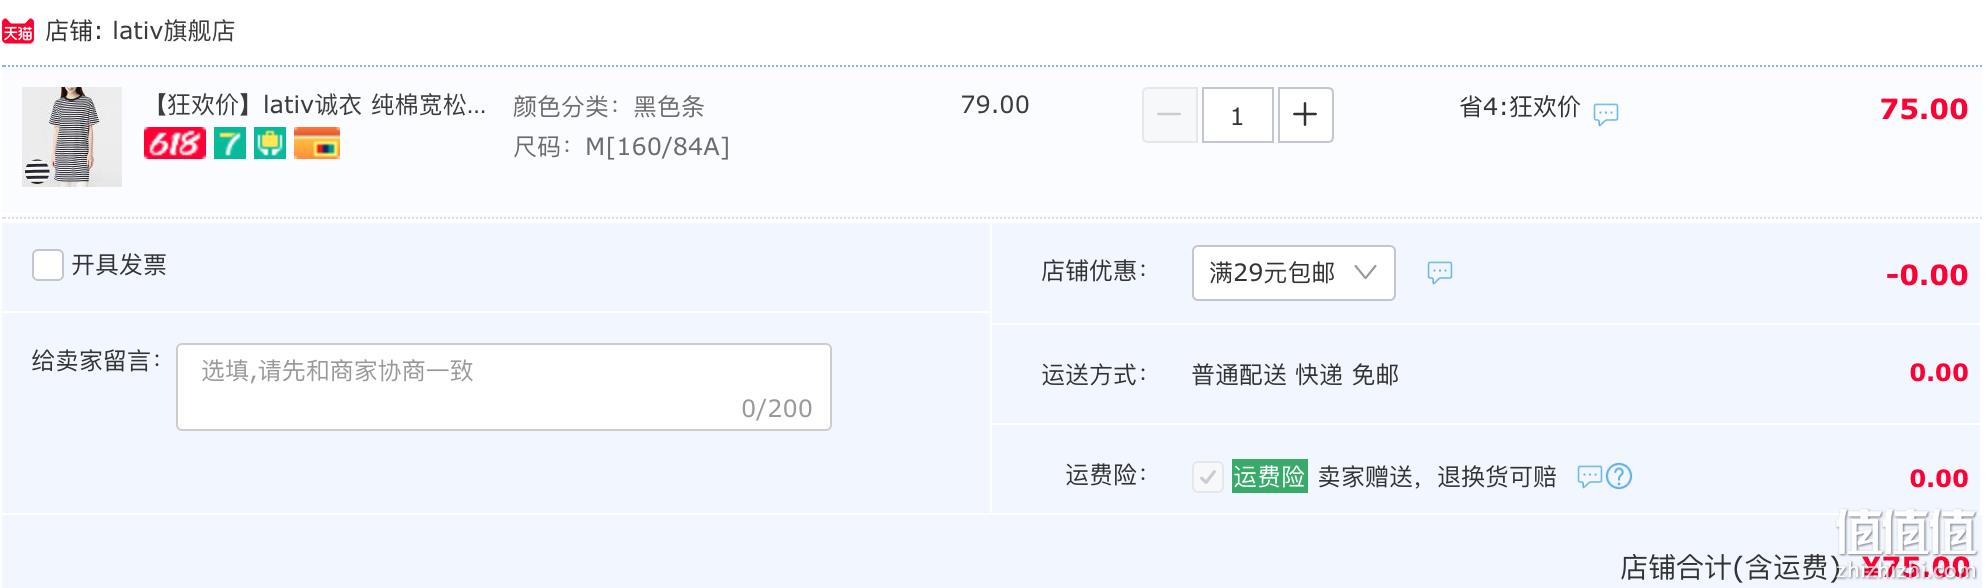Click the red 618 promotion badge

tap(175, 143)
